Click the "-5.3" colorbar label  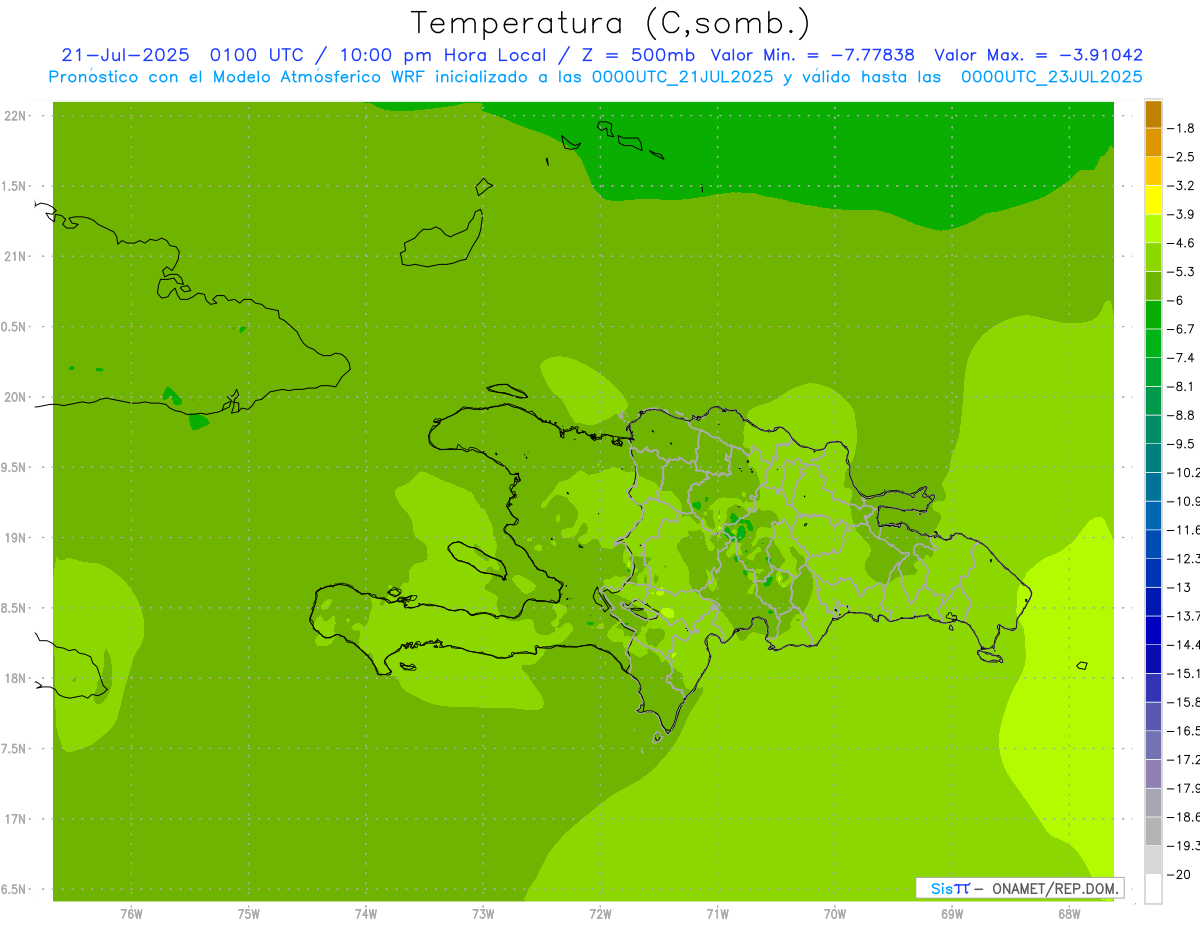point(1182,271)
